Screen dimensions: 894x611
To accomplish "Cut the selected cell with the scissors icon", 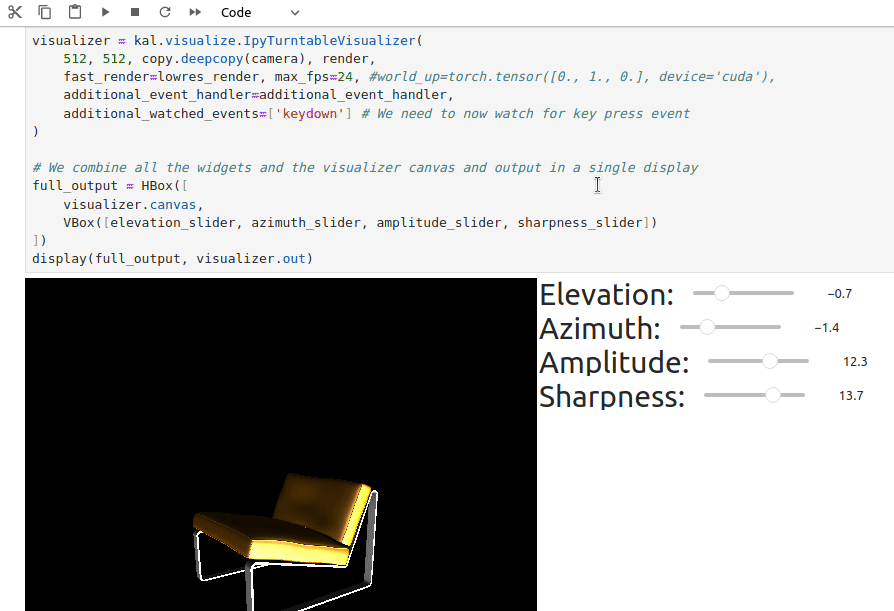I will (x=14, y=12).
